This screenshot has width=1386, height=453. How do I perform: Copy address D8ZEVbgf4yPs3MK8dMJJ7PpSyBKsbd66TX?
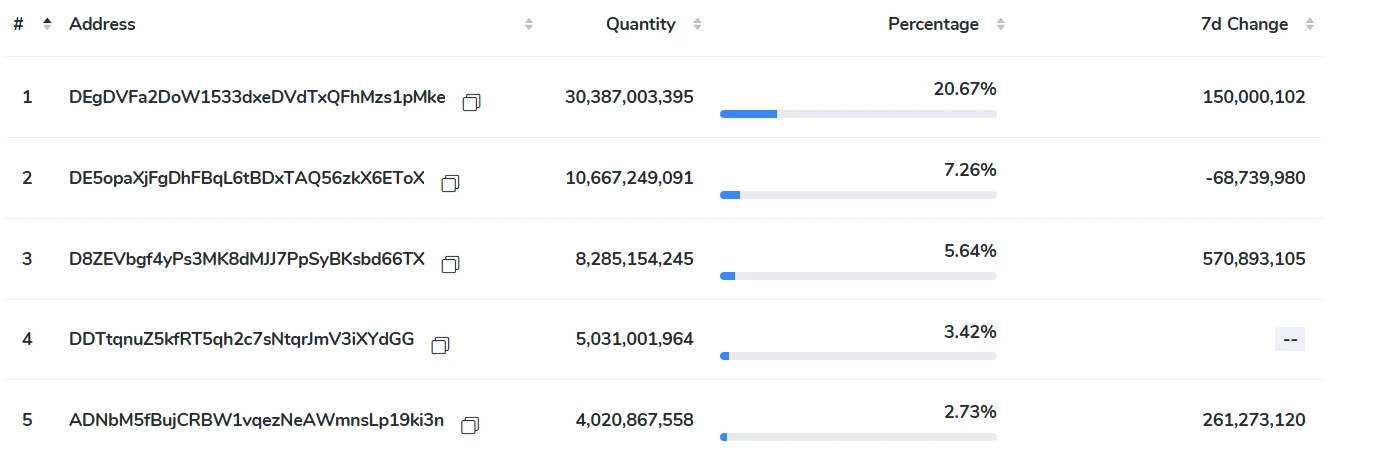coord(451,264)
